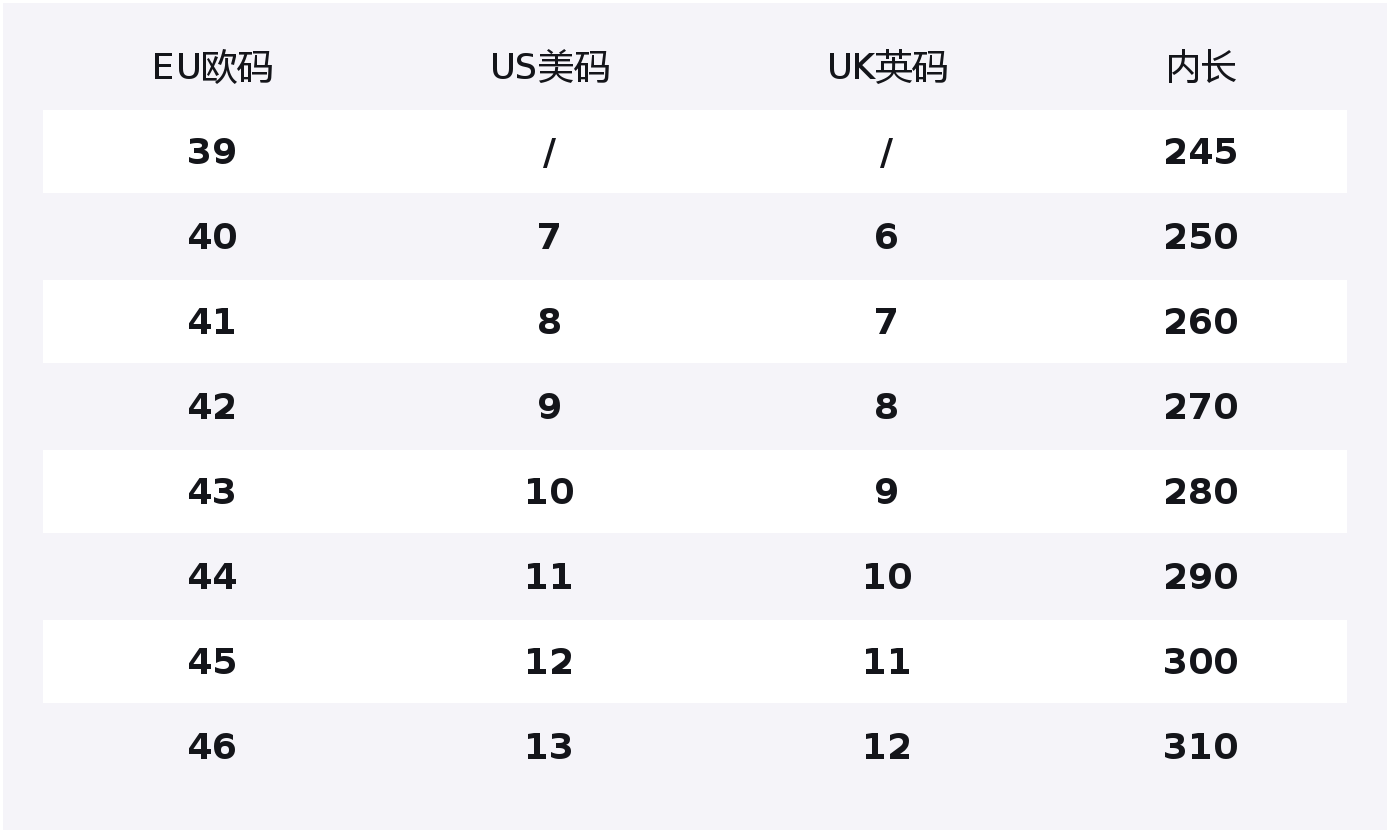Viewport: 1390px width, 833px height.
Task: Click inner length value 245
Action: [1201, 152]
